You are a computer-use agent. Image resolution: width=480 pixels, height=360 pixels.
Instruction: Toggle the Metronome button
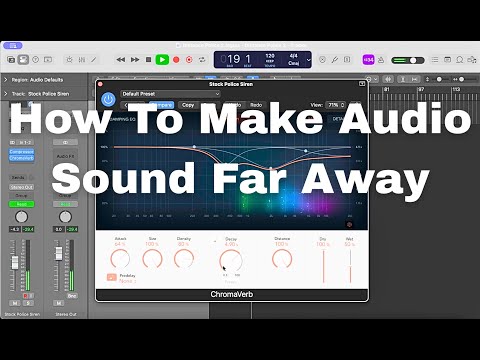381,60
